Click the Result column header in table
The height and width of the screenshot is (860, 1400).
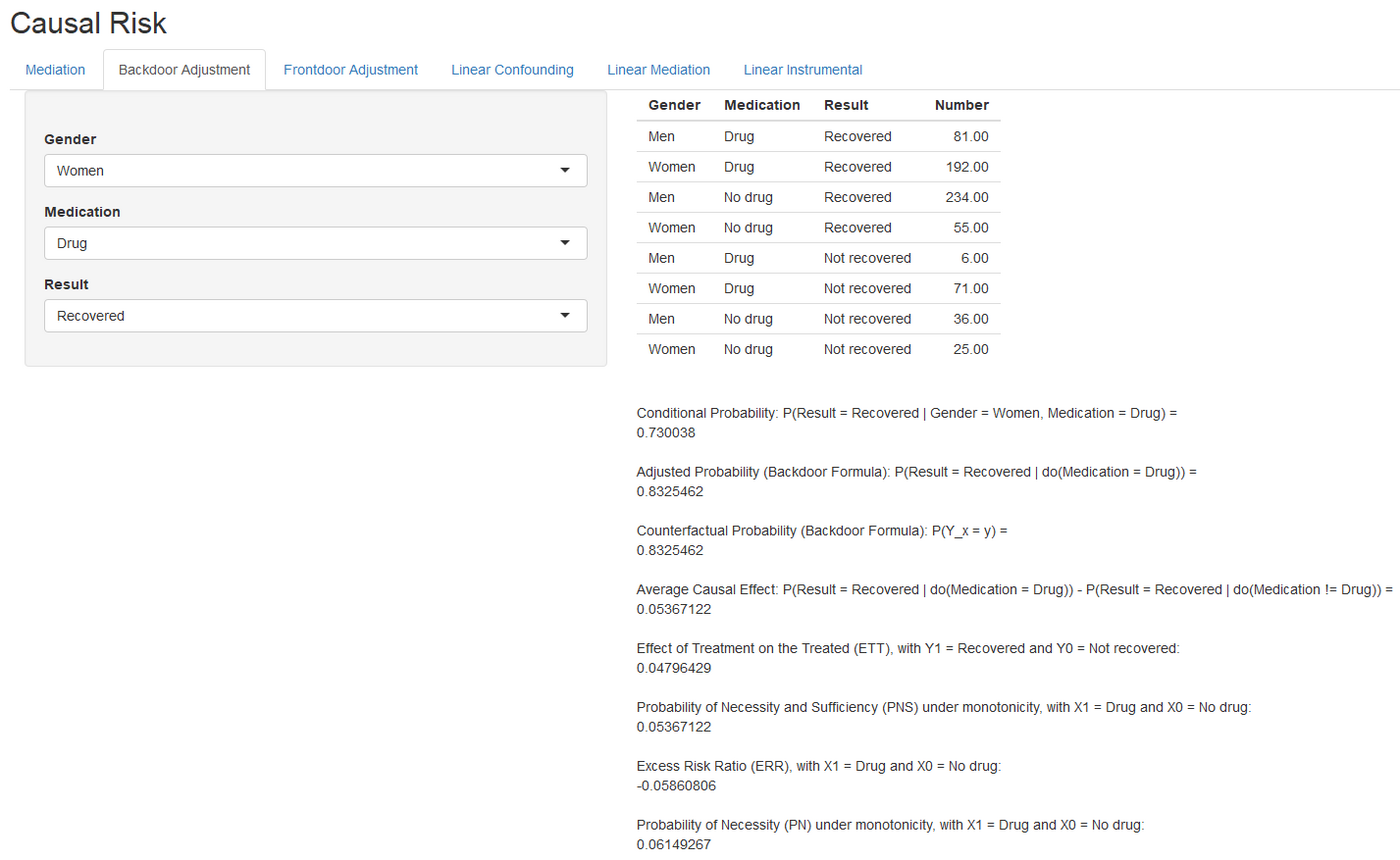(x=846, y=105)
